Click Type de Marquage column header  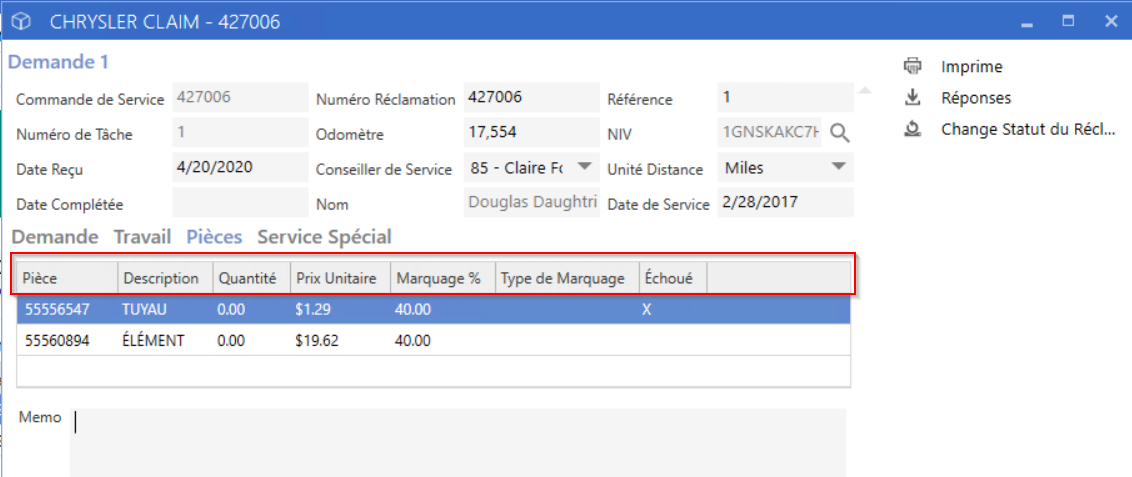point(567,278)
